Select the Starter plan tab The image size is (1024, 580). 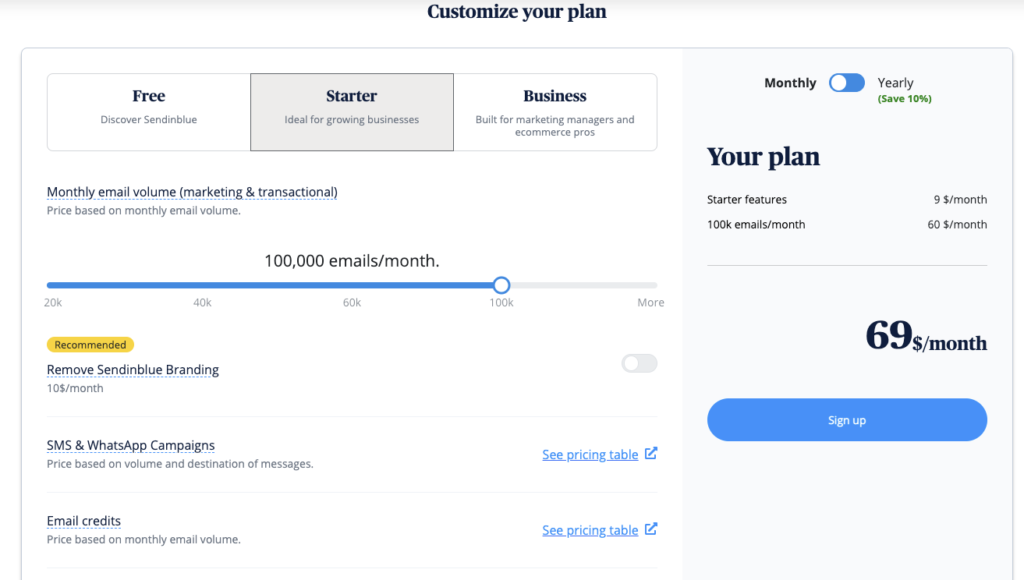tap(352, 111)
